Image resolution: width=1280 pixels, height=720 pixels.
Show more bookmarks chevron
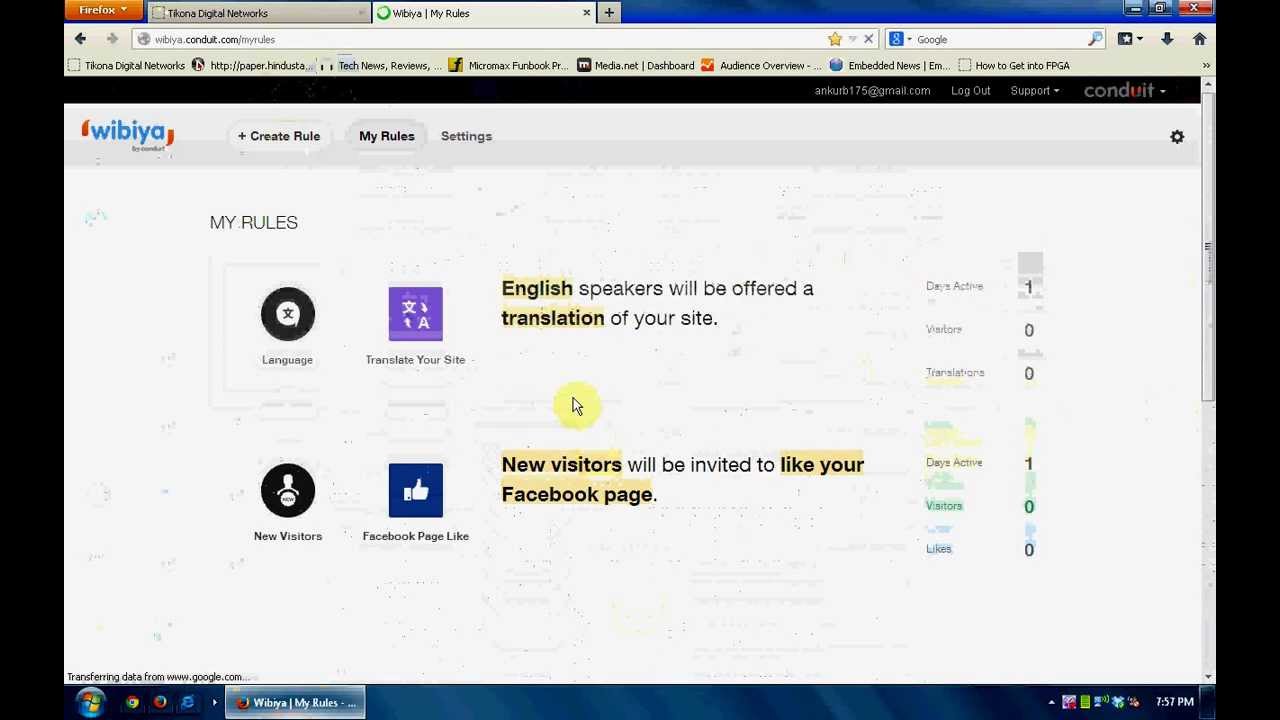click(1206, 65)
